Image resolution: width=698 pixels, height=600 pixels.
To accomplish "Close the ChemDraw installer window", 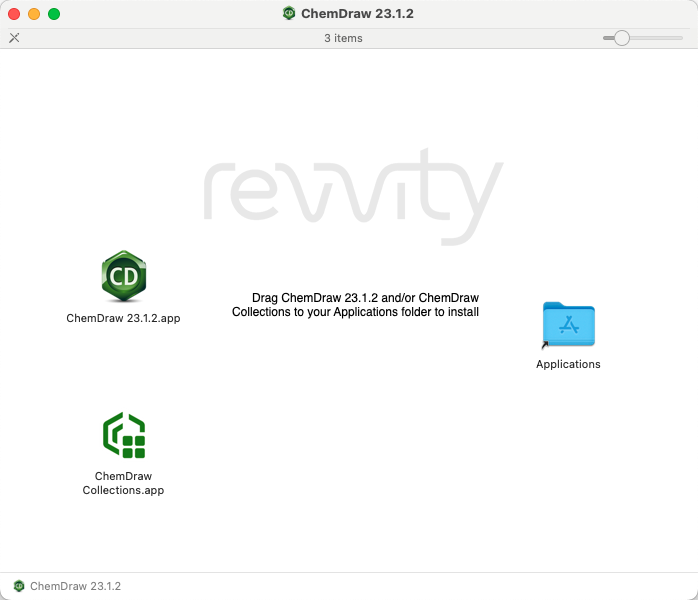I will click(x=14, y=14).
